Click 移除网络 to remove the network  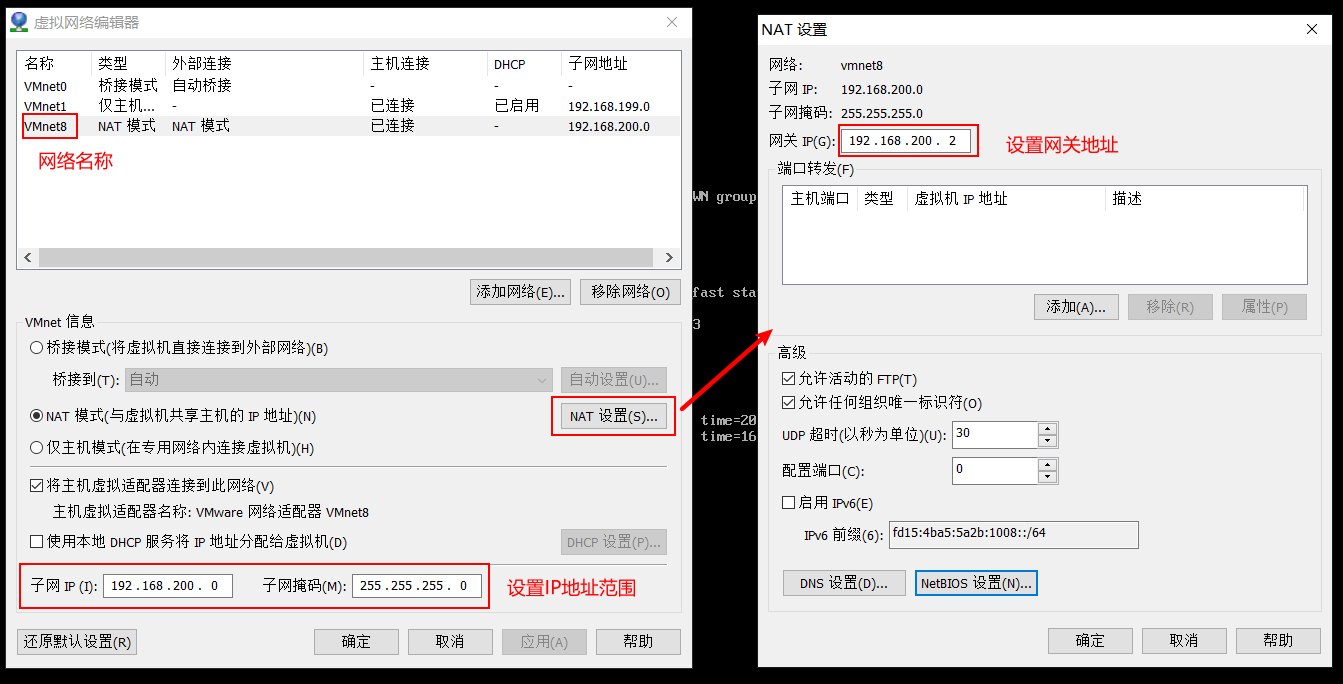[630, 292]
